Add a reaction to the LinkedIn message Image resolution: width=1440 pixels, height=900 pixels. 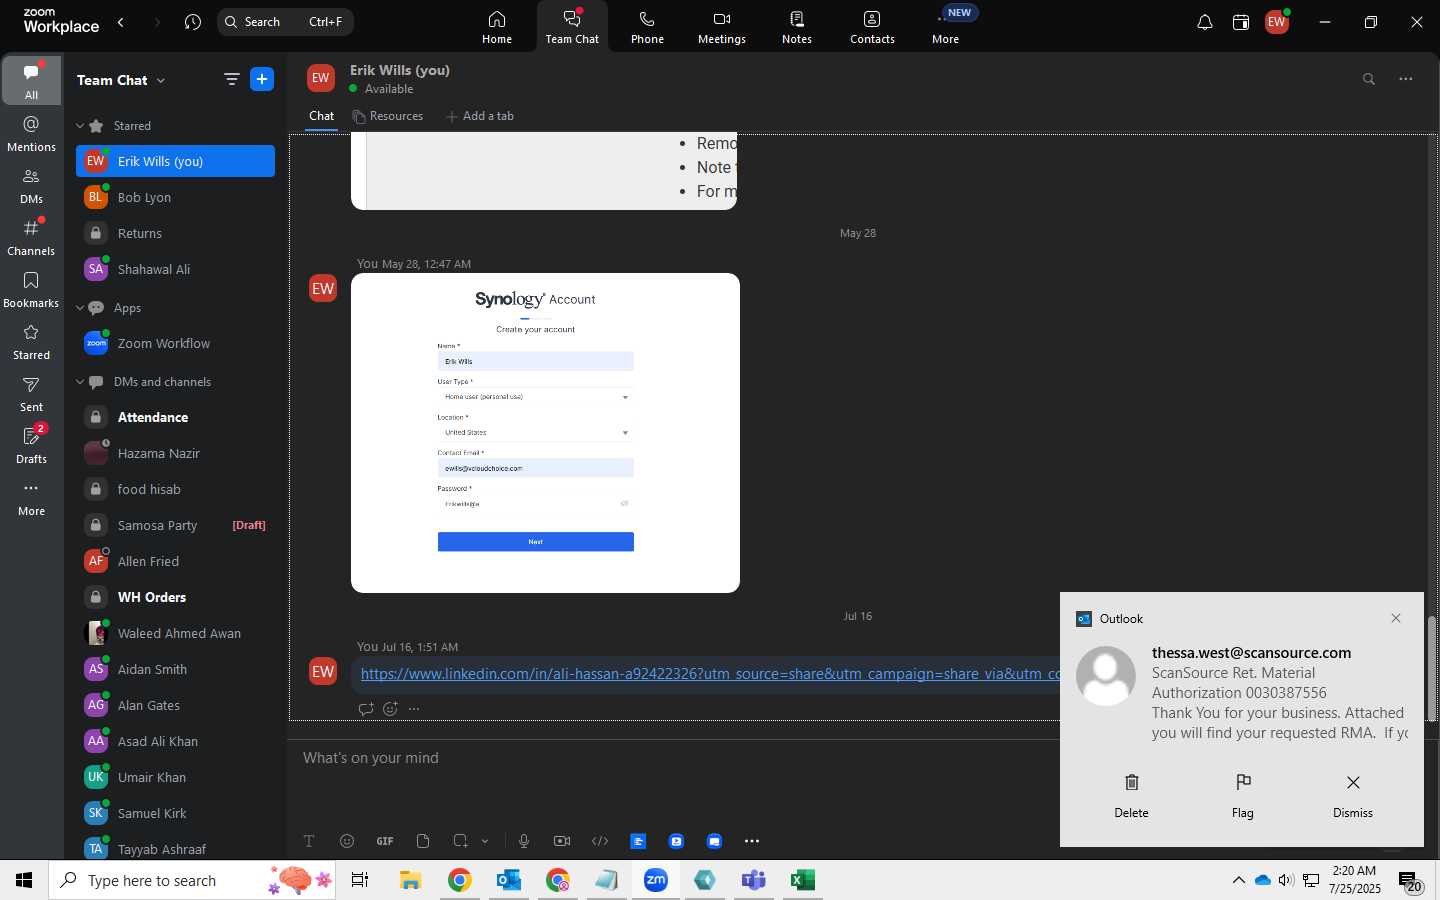pos(390,709)
